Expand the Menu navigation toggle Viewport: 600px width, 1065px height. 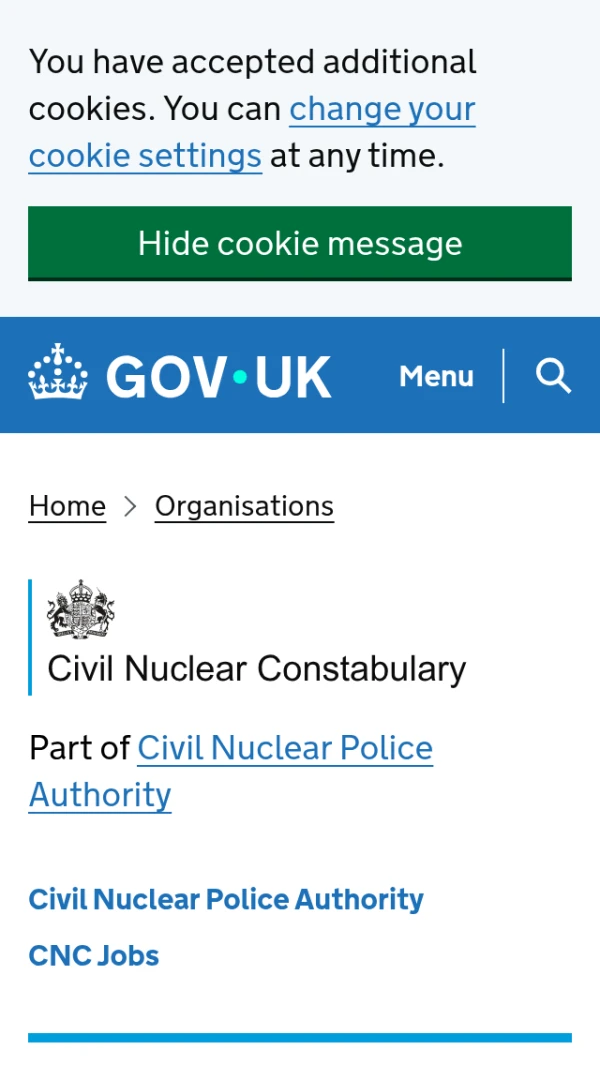pyautogui.click(x=436, y=376)
